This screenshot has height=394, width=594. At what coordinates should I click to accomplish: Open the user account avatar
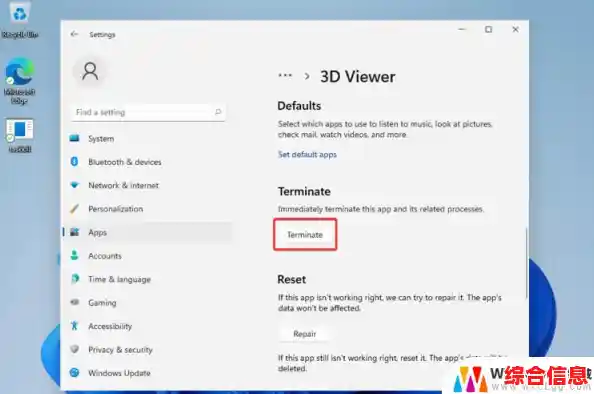pos(90,71)
